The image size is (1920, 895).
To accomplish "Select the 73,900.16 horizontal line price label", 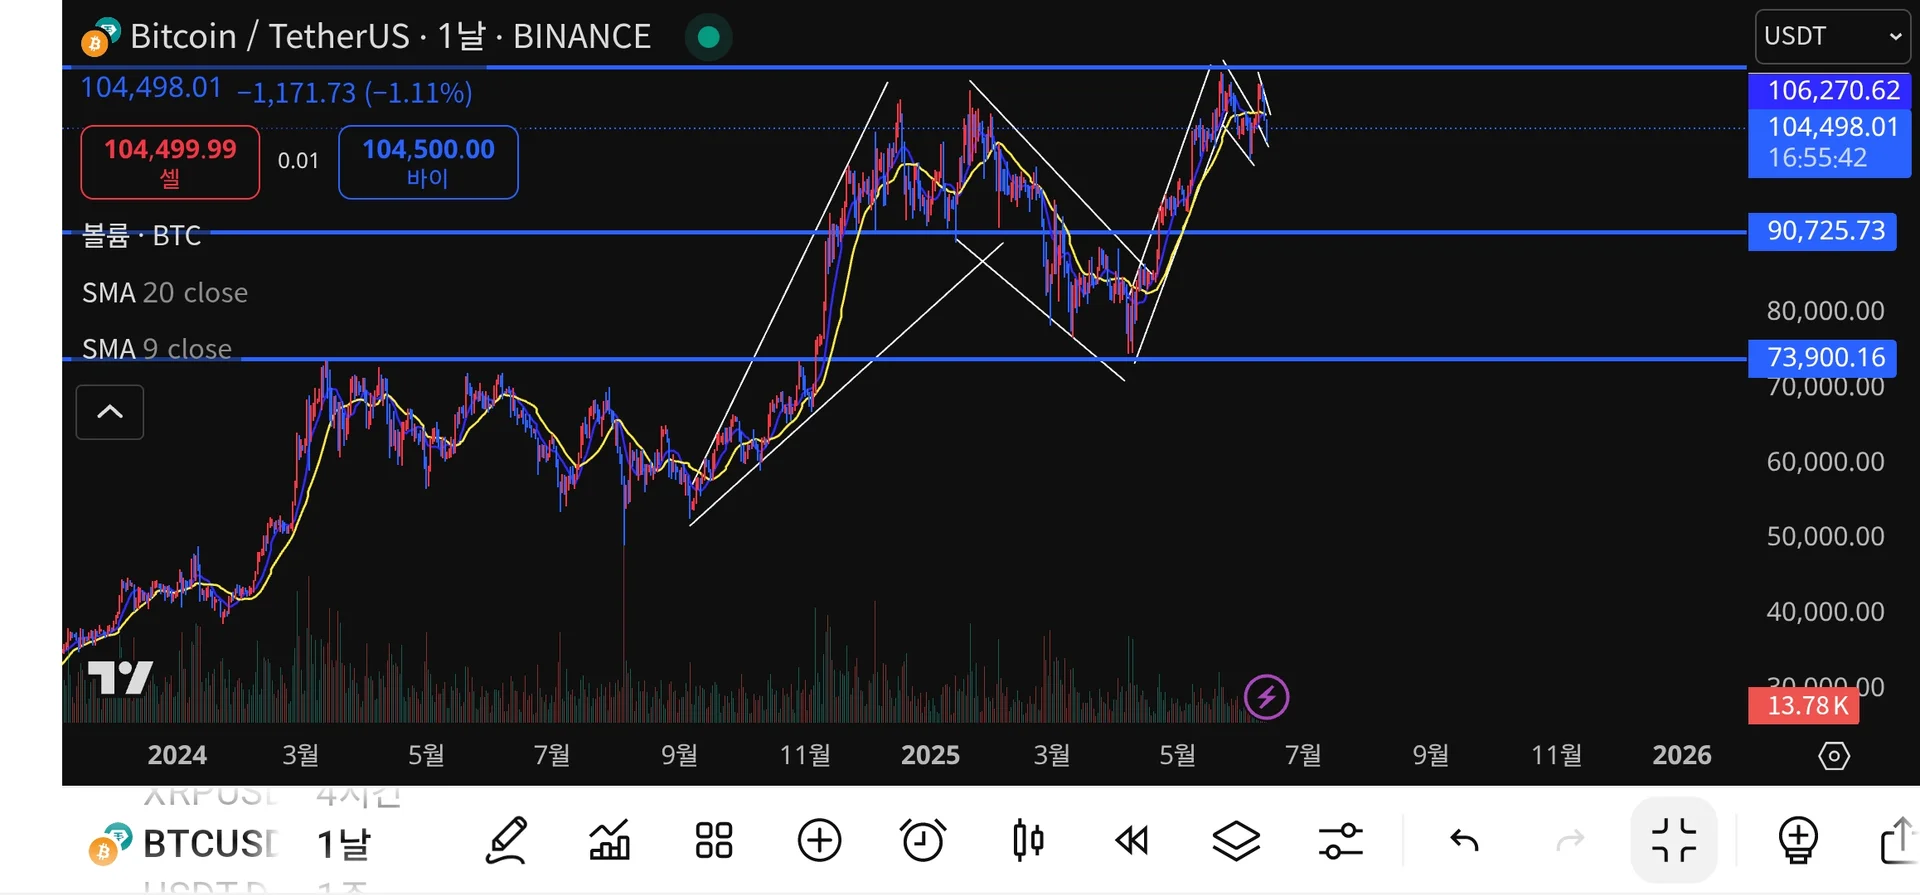I will tap(1822, 357).
